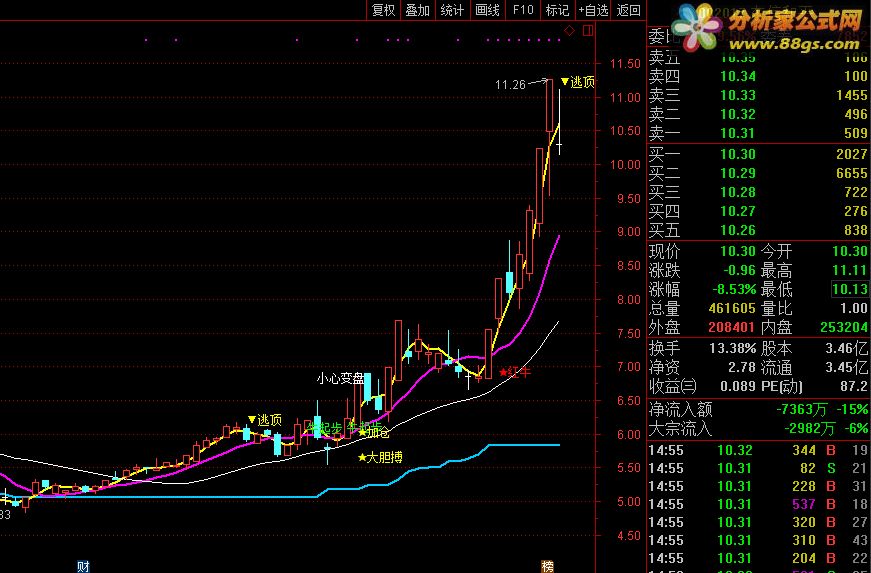Click the top ▼逃顶 signal marker
871x573 pixels.
pos(578,82)
